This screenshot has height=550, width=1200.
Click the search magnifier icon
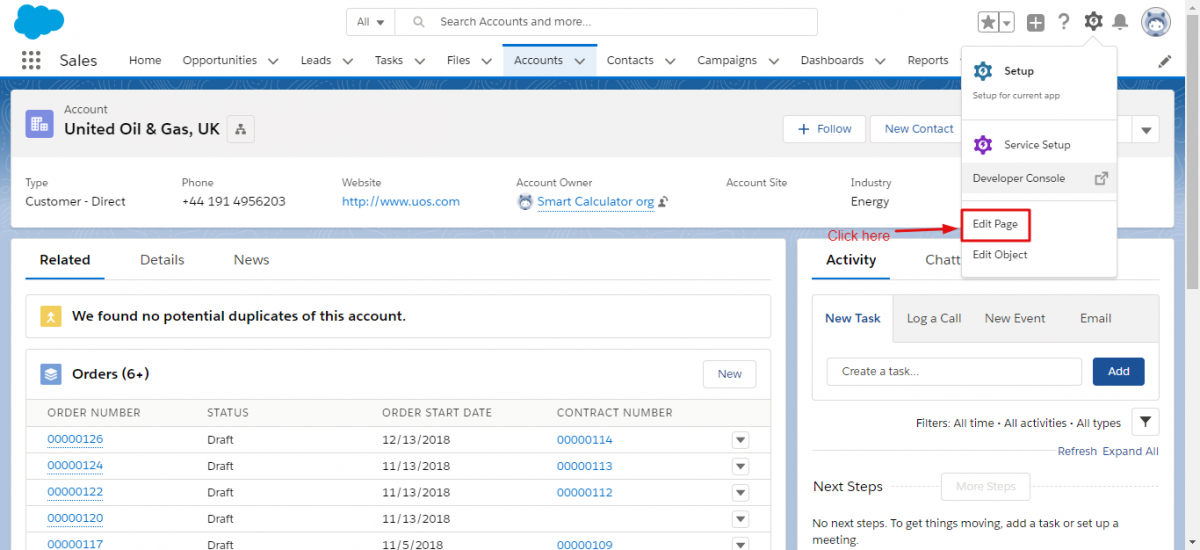point(419,22)
